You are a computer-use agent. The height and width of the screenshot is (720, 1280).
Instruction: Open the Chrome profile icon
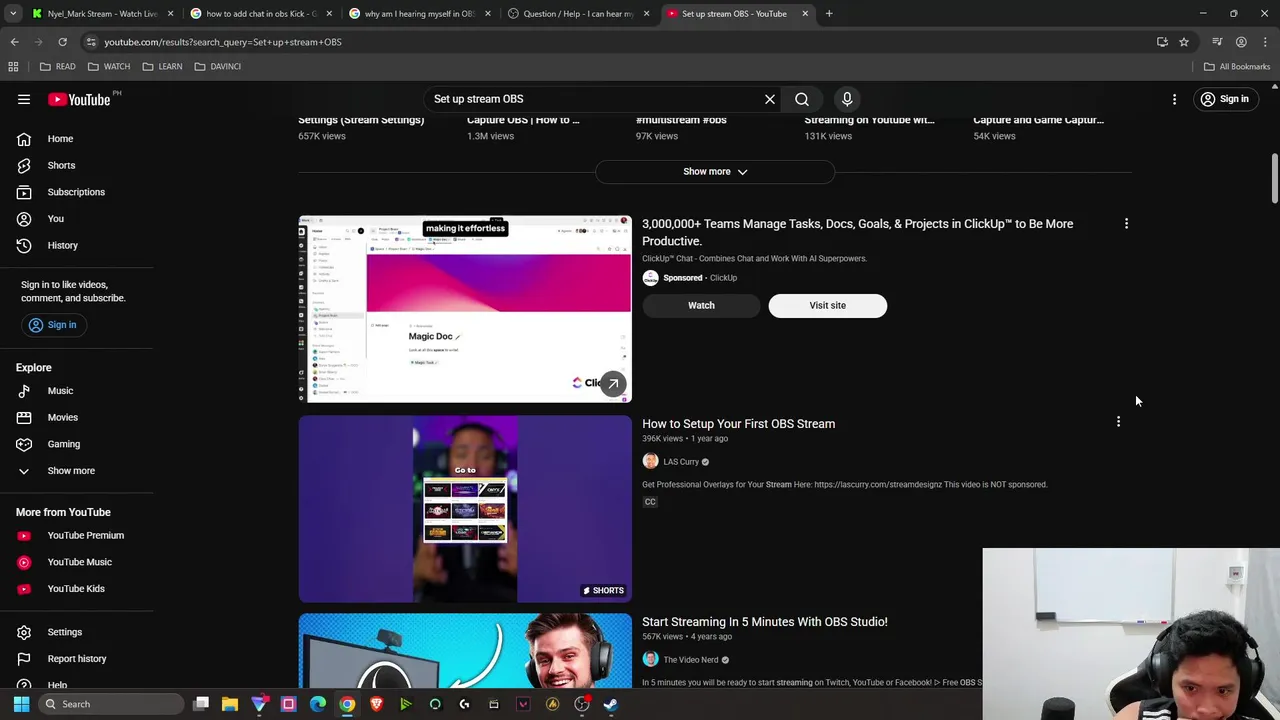pos(1241,42)
